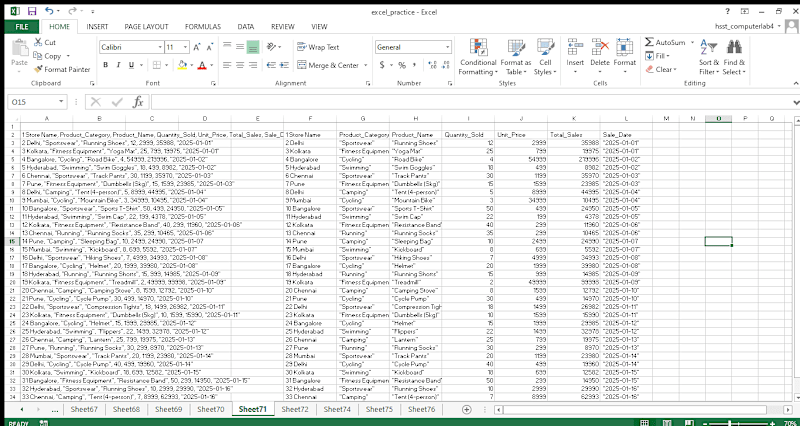
Task: Expand the font color dropdown arrow
Action: (x=212, y=65)
